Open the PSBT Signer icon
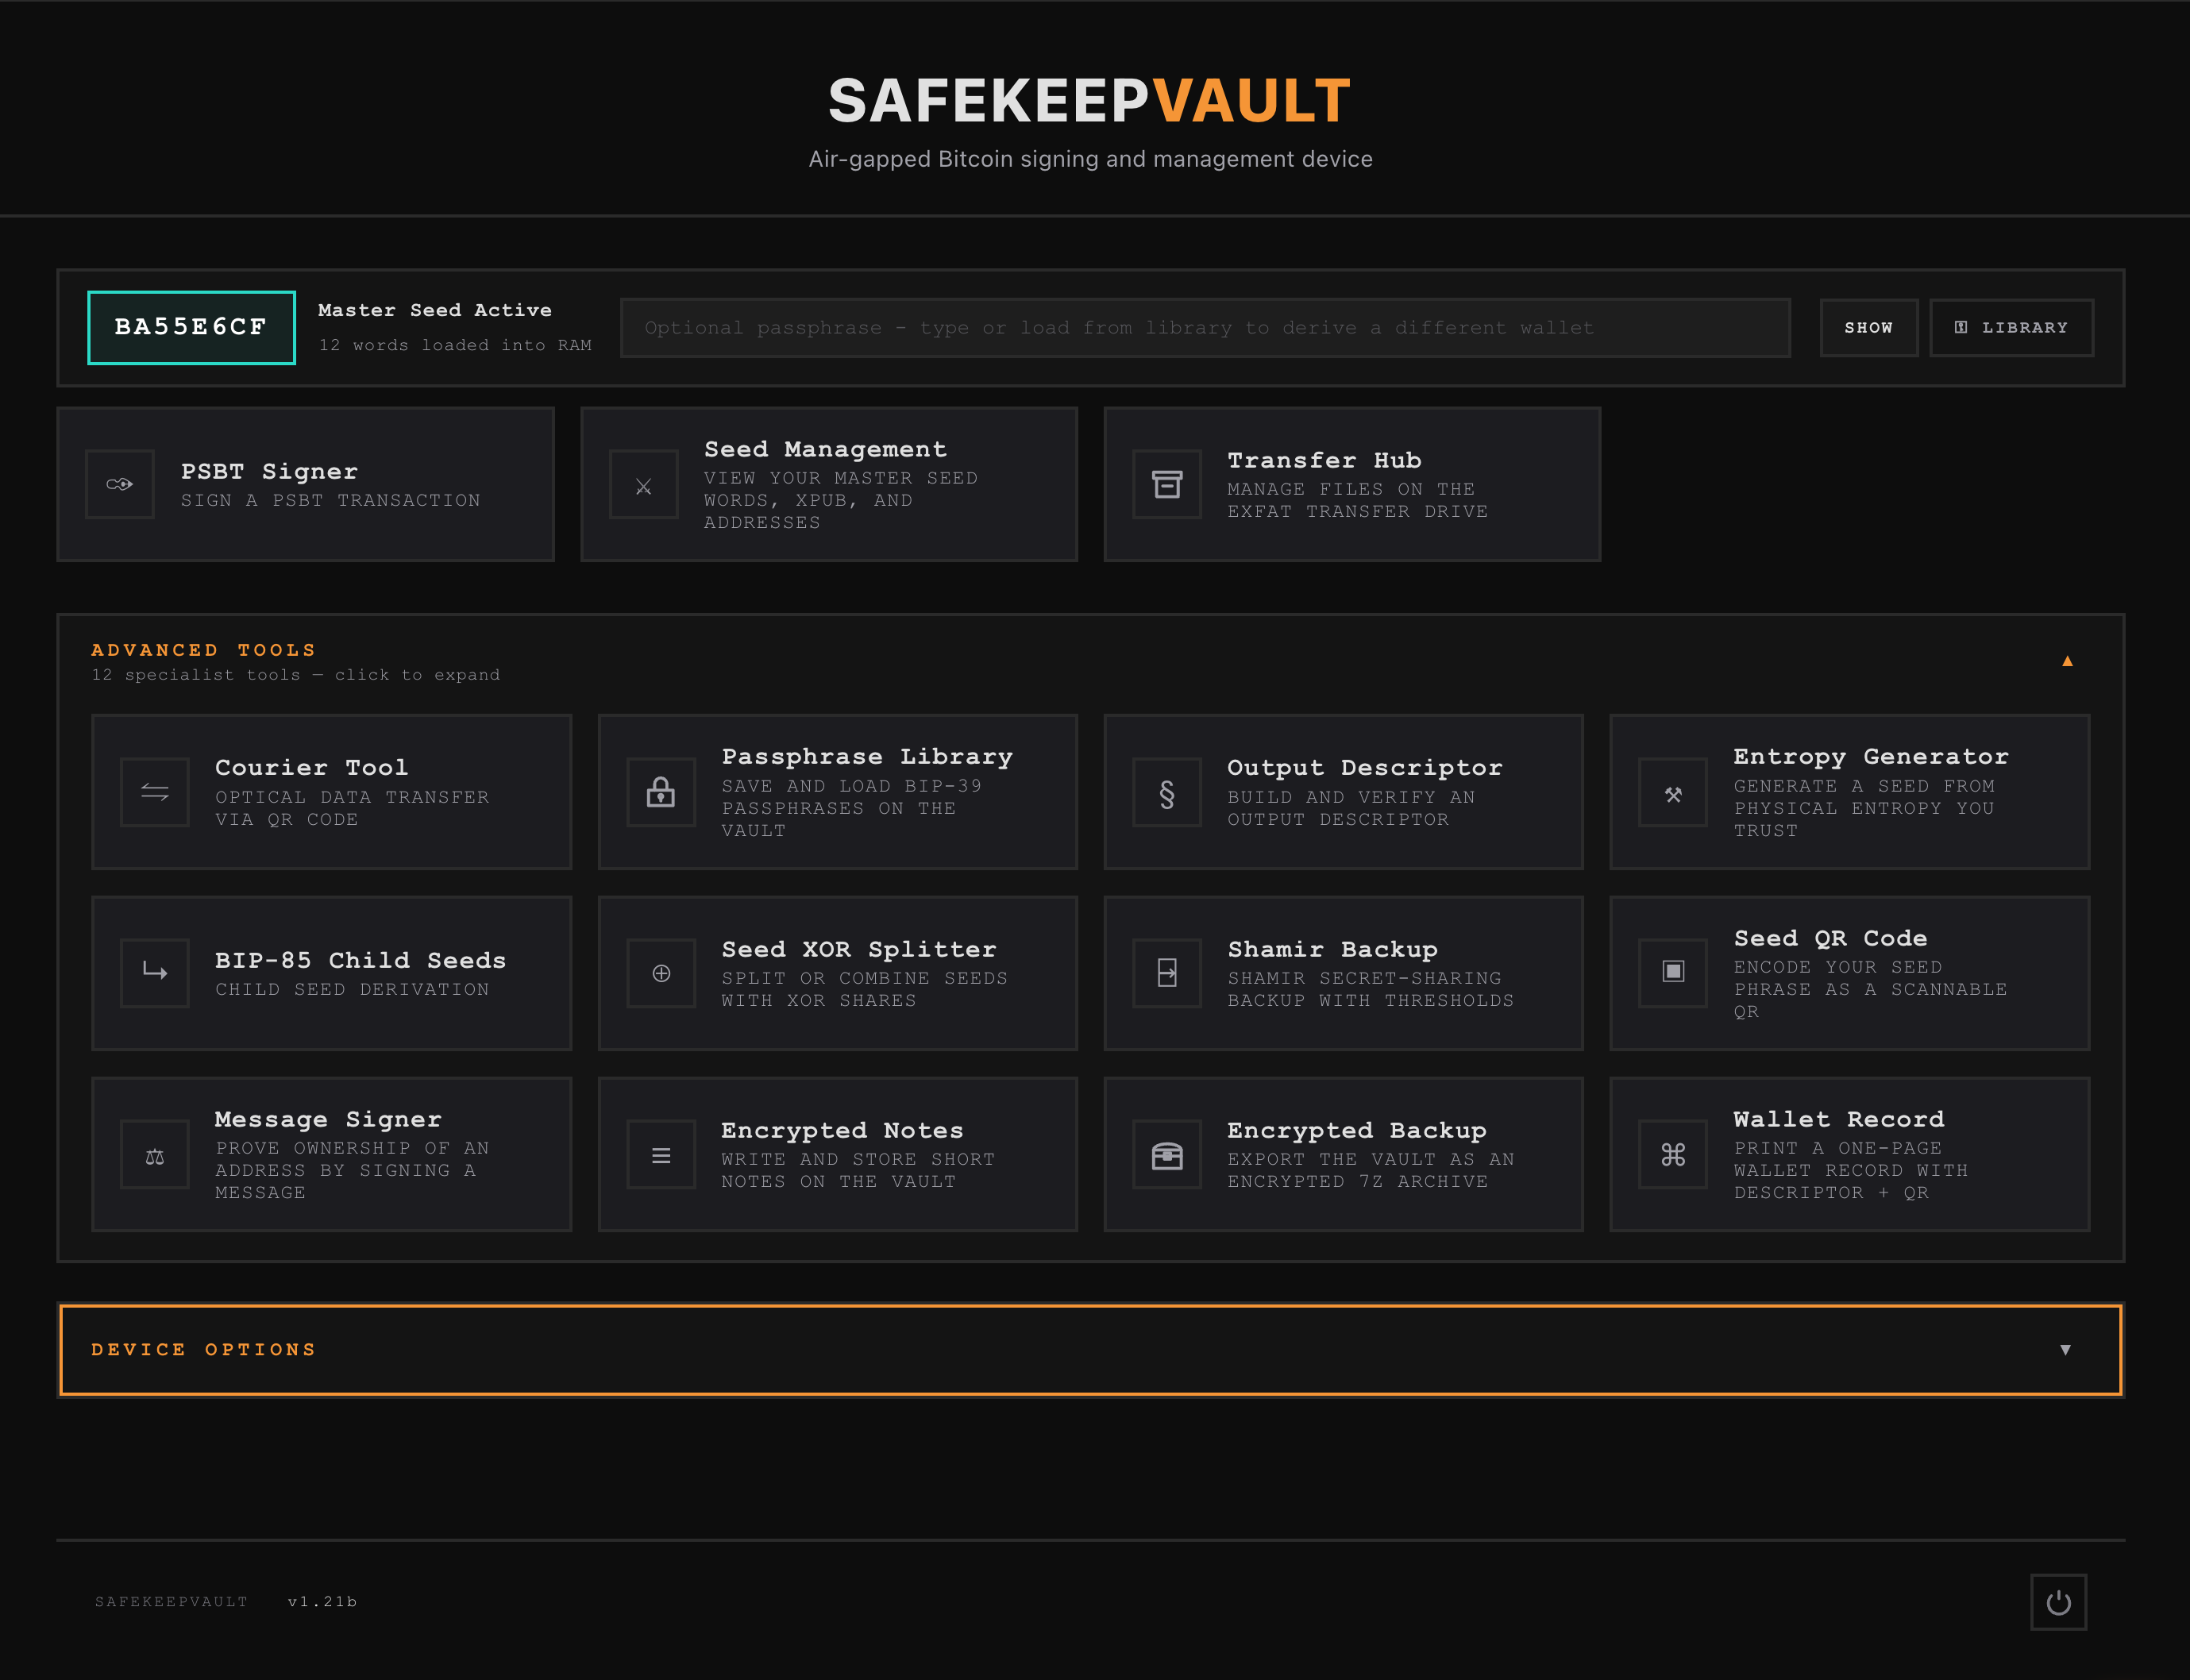2190x1680 pixels. [x=120, y=484]
